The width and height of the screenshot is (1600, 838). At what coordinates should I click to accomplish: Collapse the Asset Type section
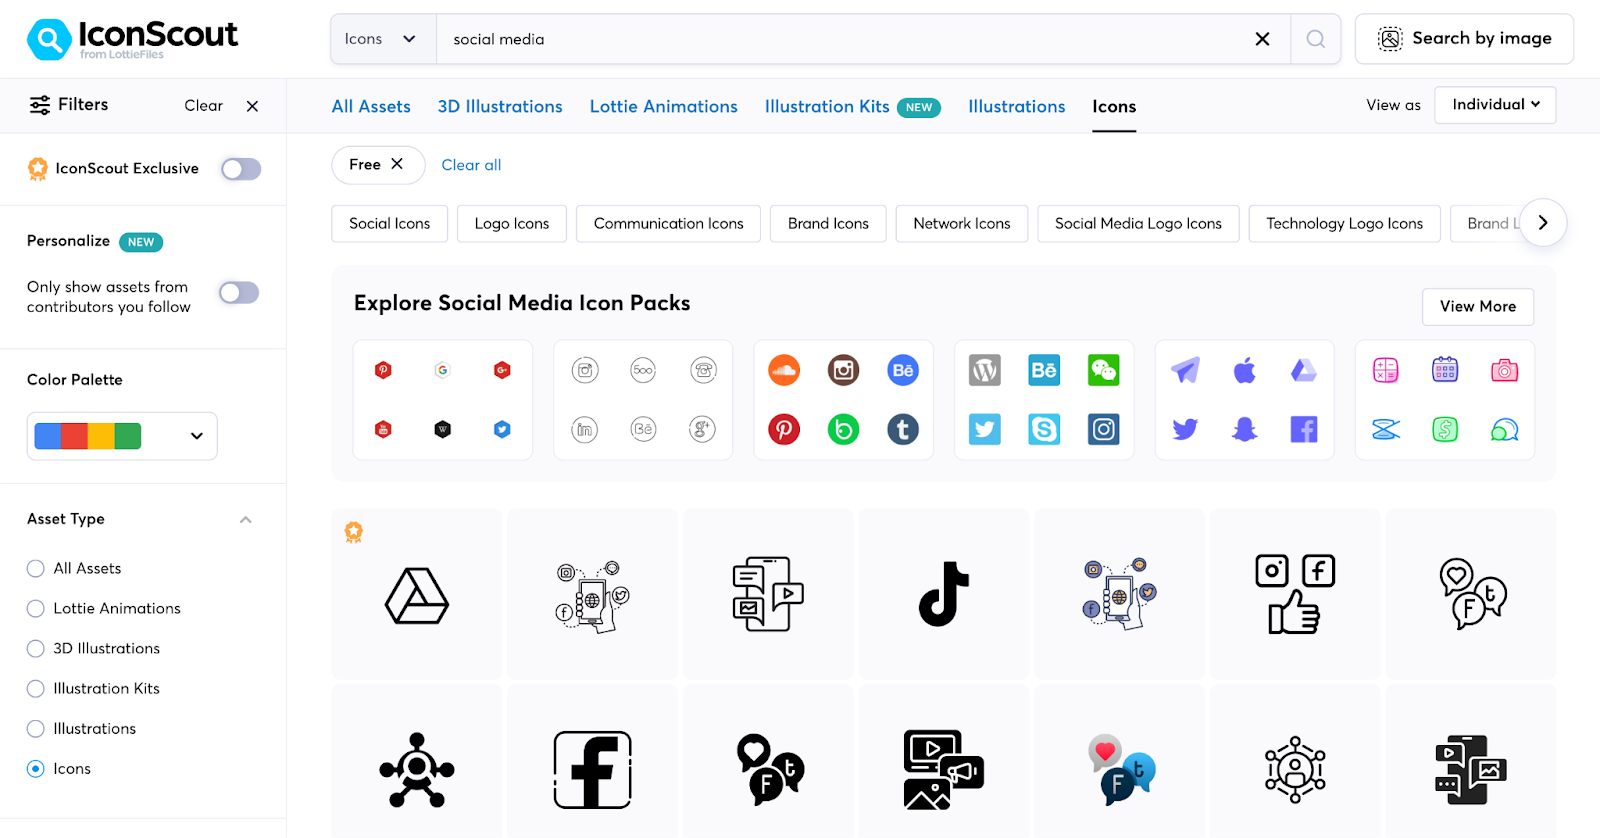(x=246, y=520)
